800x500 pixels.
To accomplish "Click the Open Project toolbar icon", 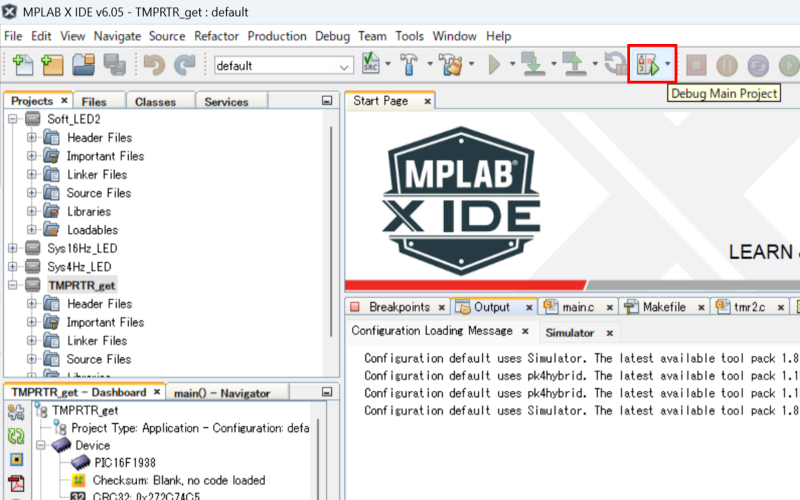I will (x=83, y=66).
